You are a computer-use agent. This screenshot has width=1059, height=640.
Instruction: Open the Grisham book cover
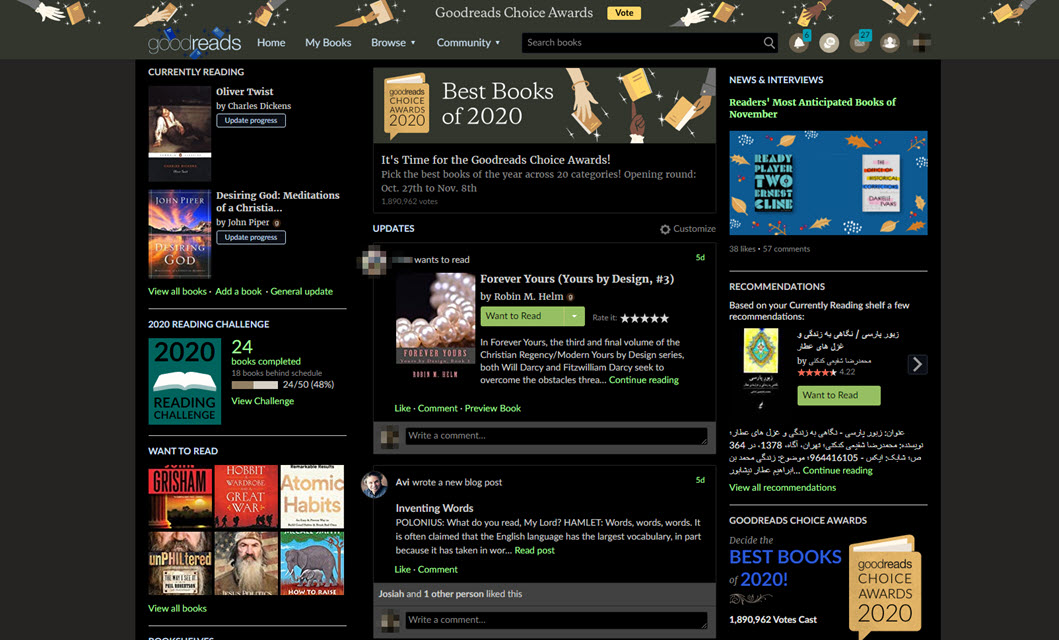(x=180, y=496)
